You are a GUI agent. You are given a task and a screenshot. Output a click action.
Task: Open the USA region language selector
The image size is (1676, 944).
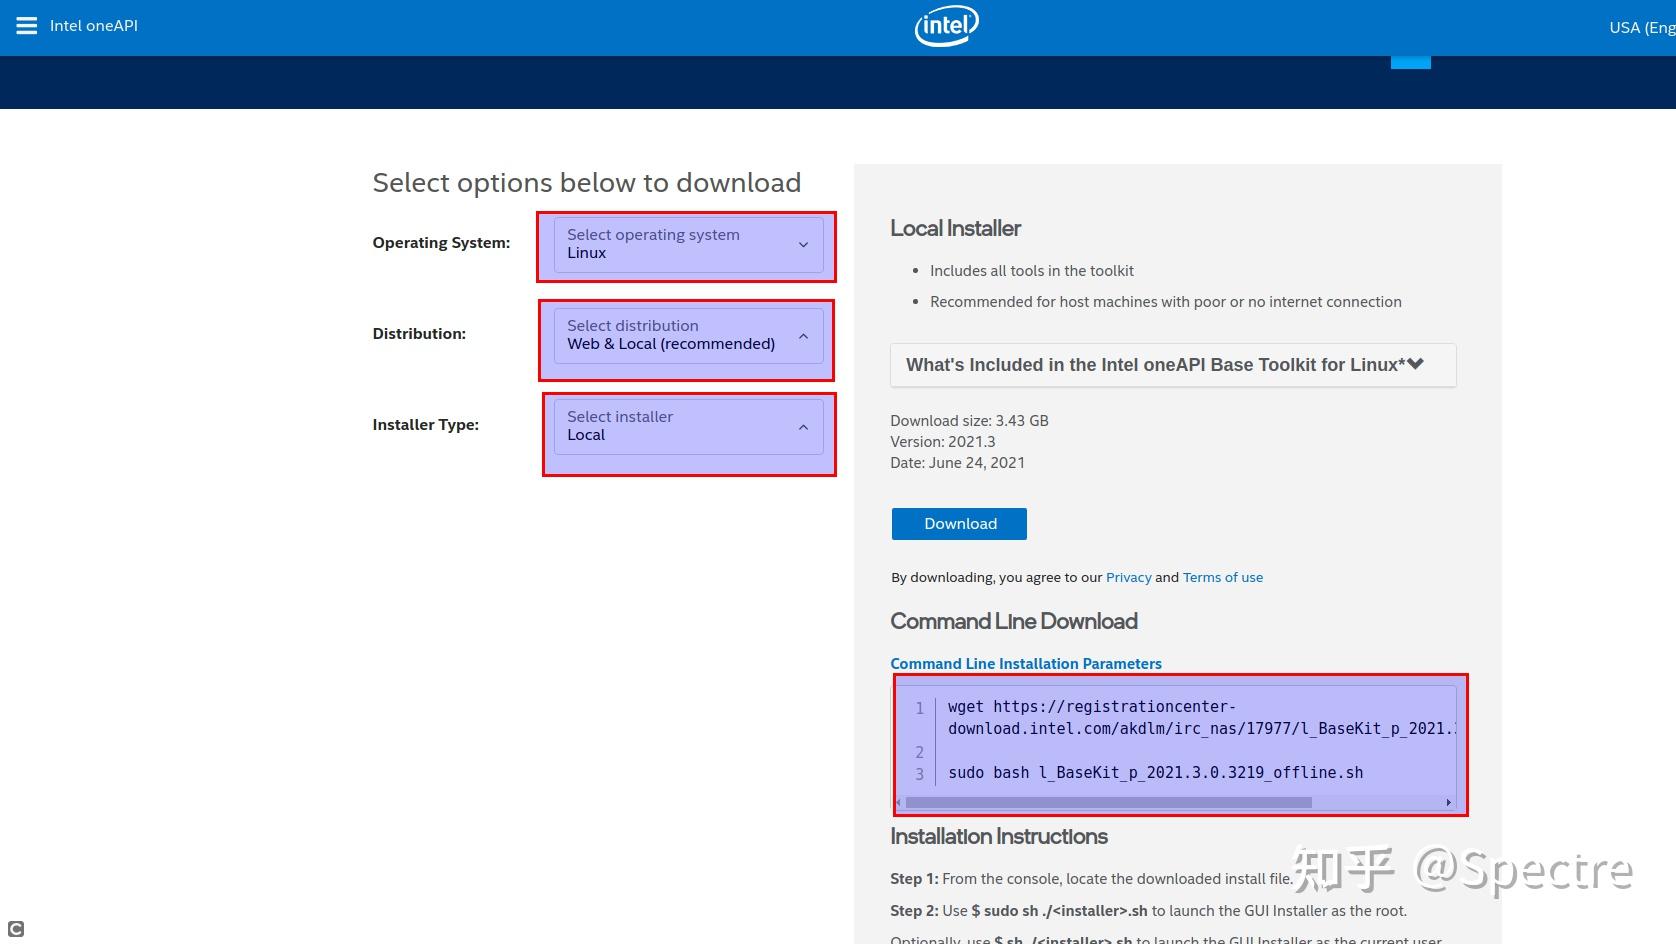(x=1641, y=27)
